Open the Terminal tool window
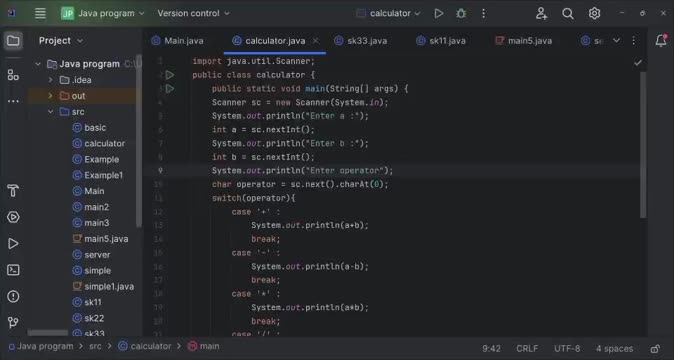 [x=13, y=270]
